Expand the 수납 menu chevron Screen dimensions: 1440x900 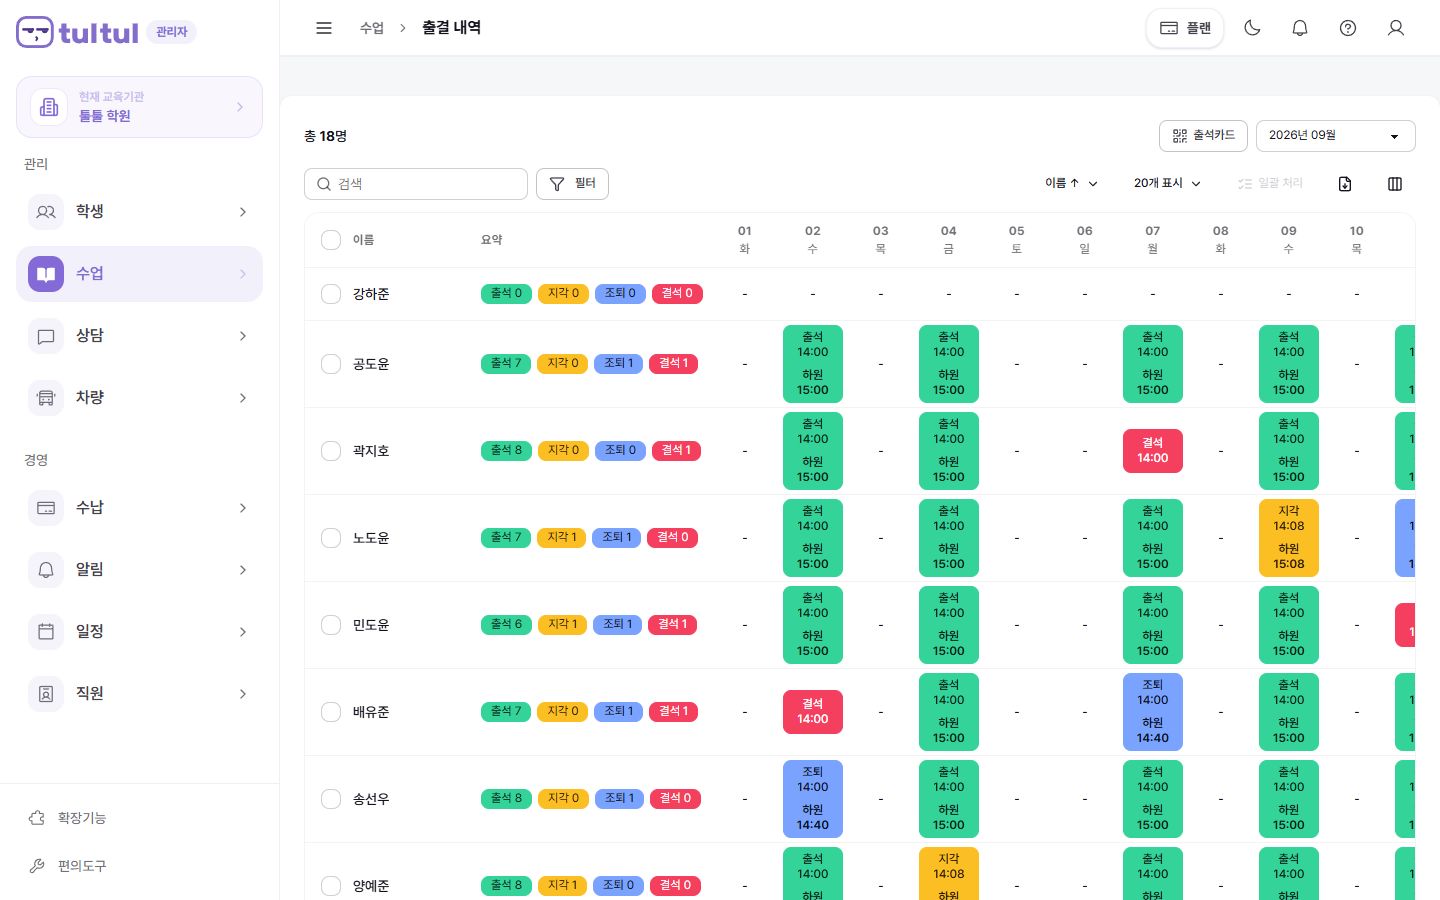[x=243, y=508]
